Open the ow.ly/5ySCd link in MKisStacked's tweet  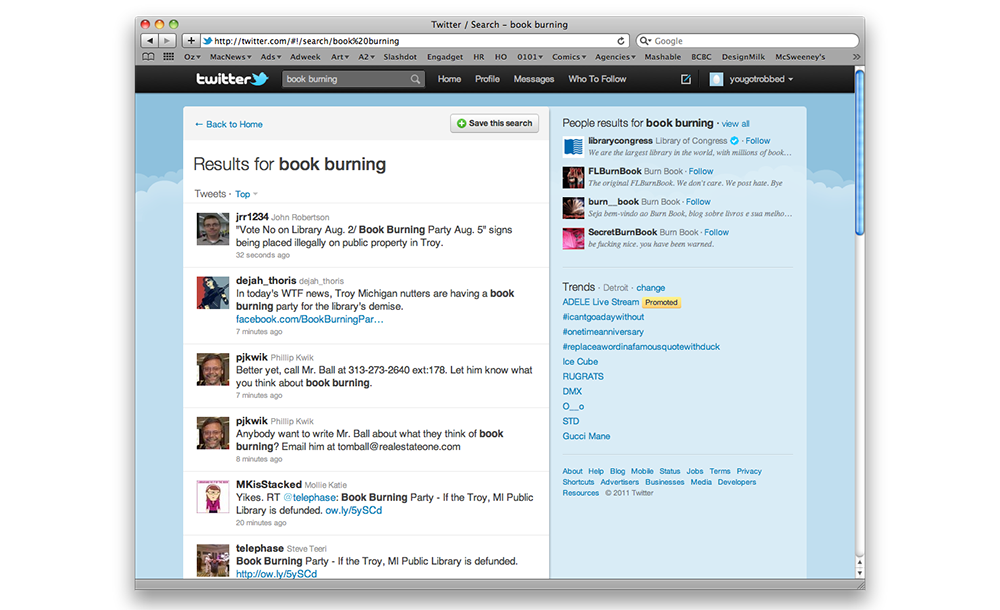(x=353, y=510)
